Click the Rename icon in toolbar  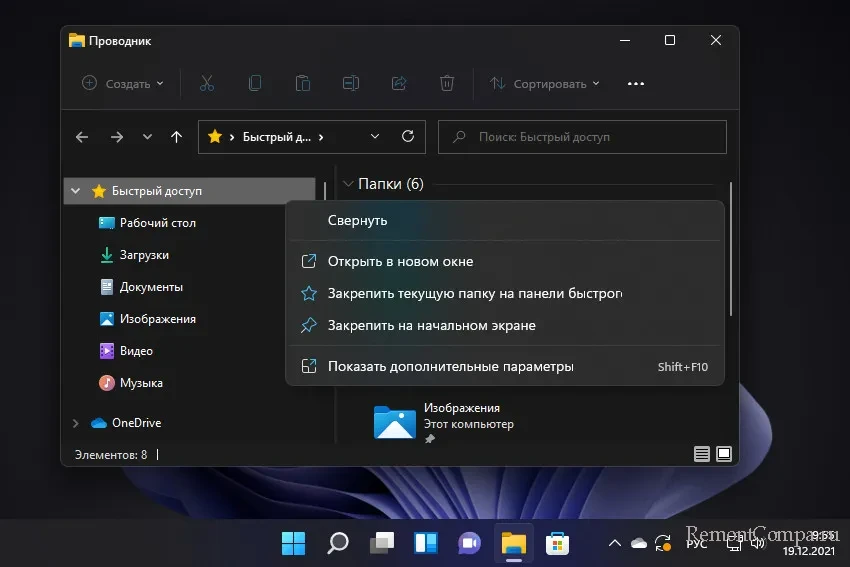(x=351, y=84)
